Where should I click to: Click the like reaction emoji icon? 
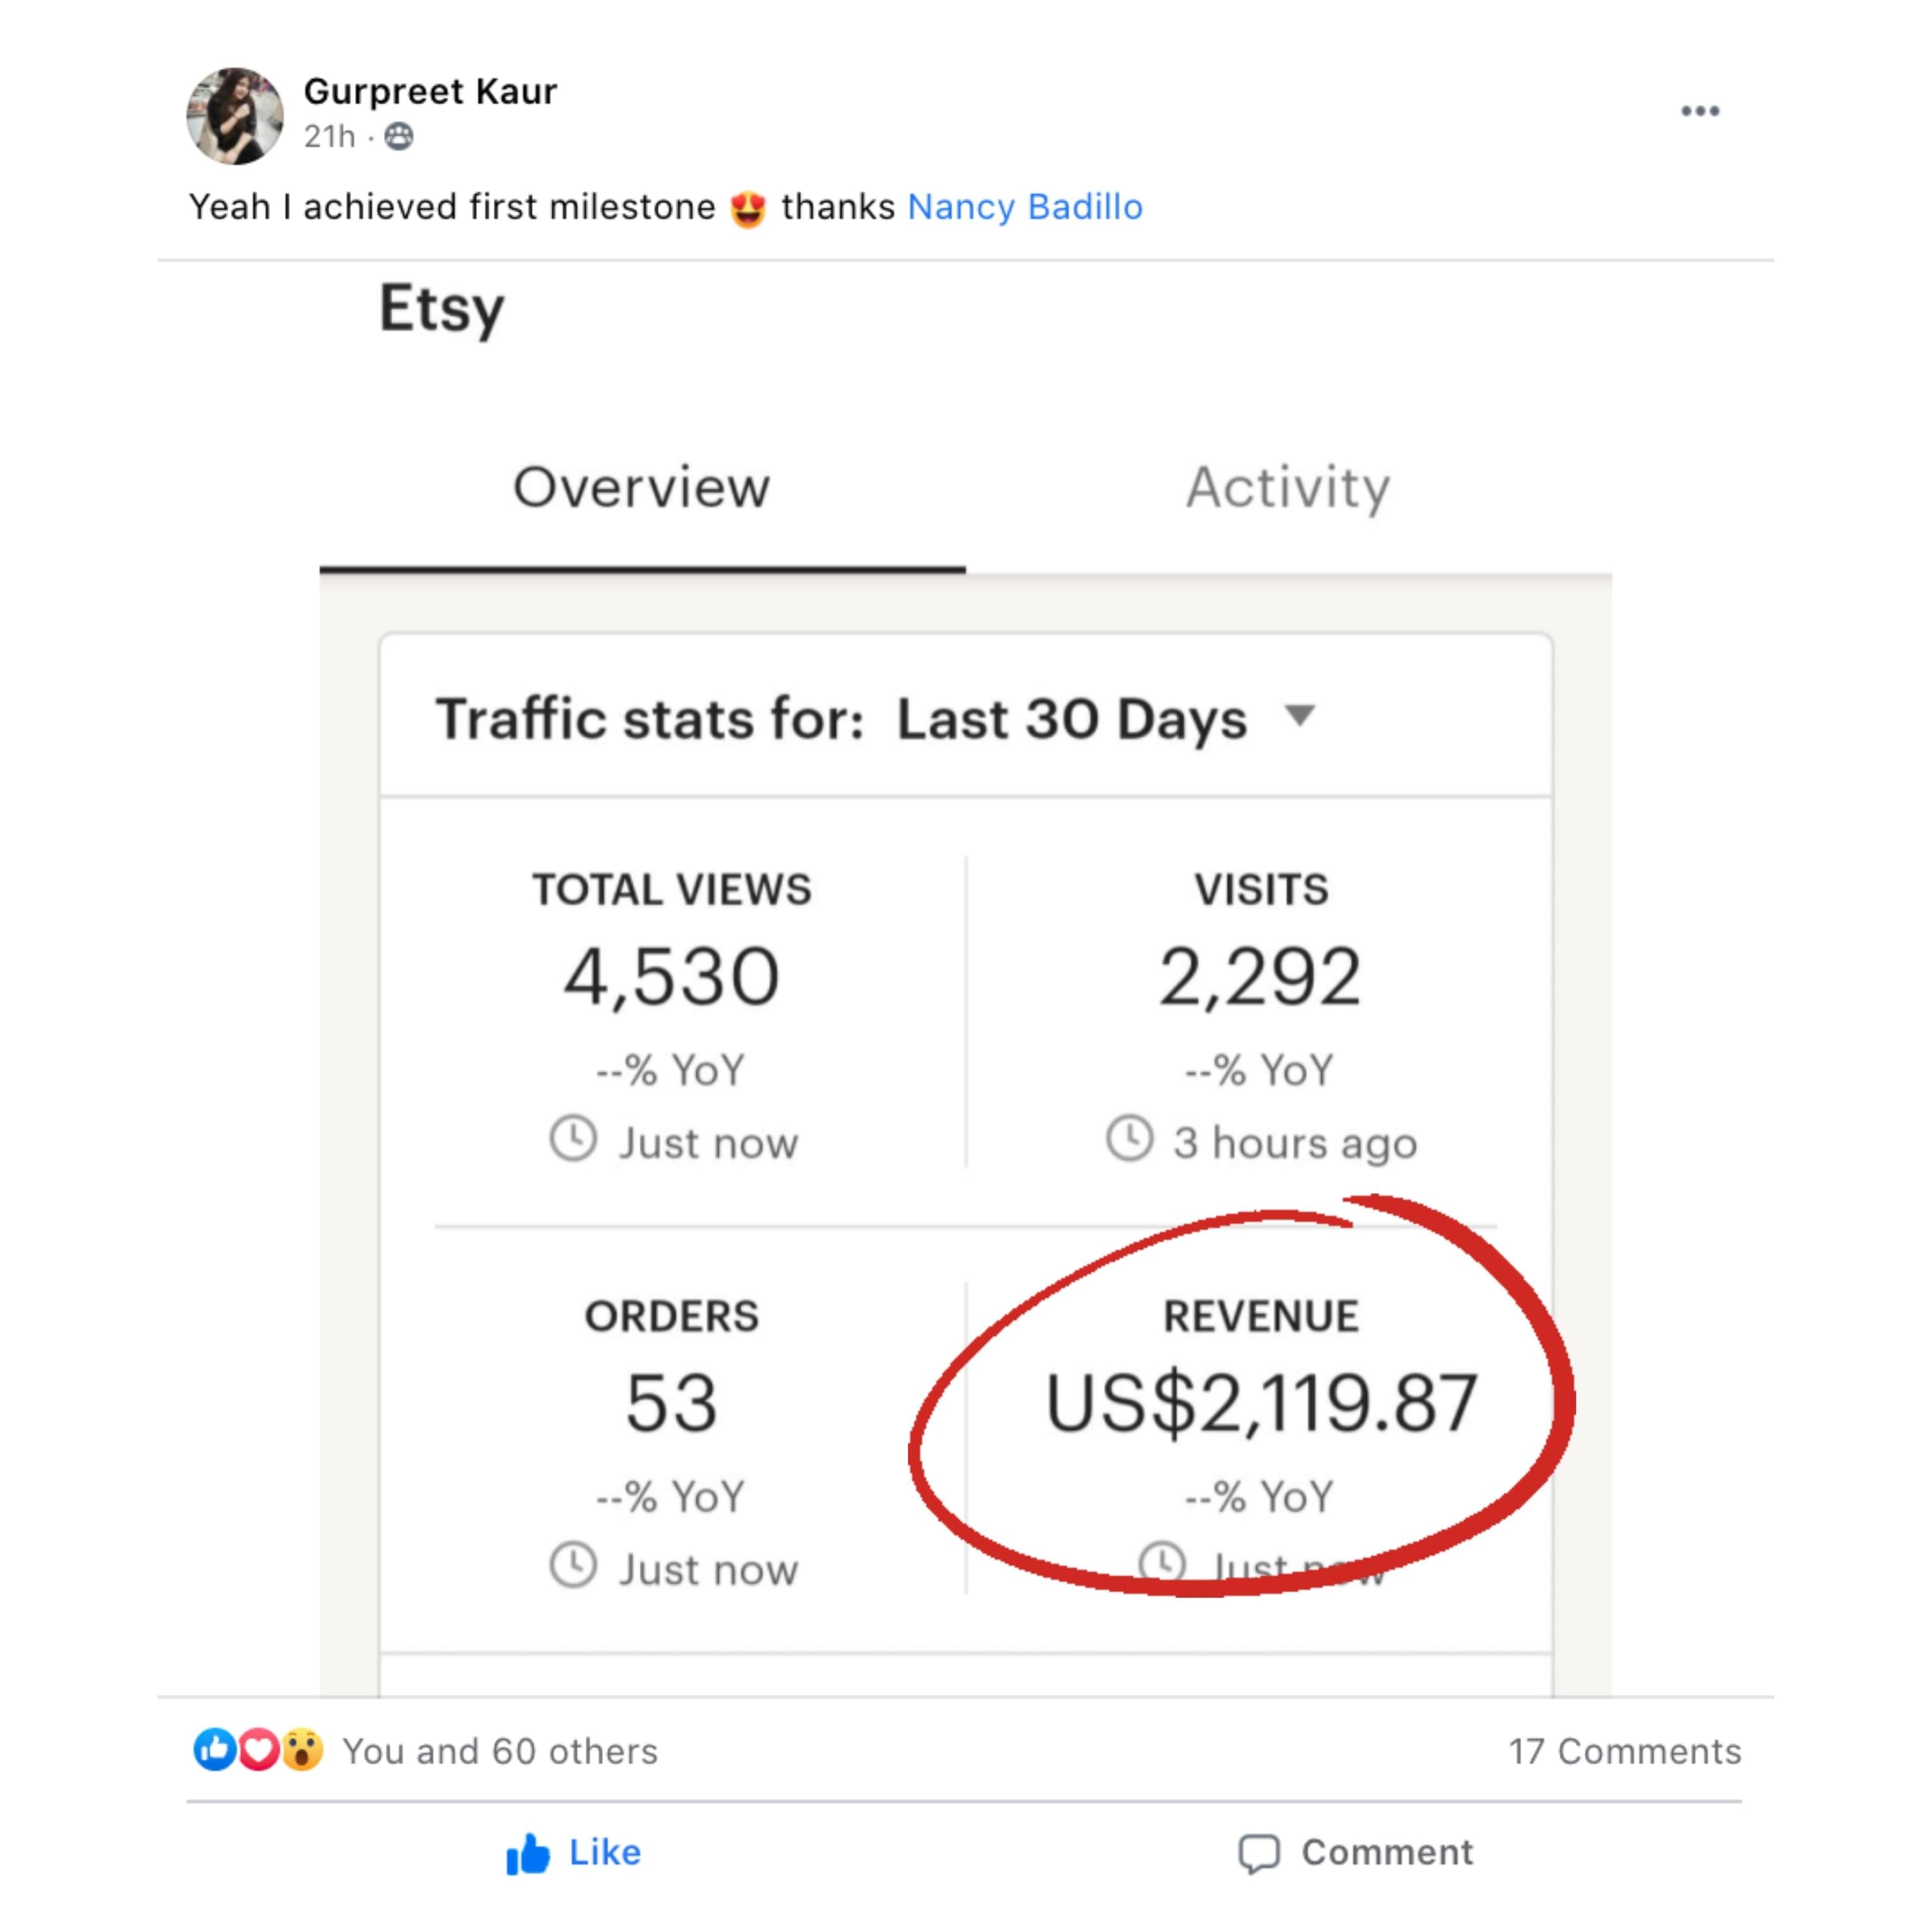coord(214,1750)
